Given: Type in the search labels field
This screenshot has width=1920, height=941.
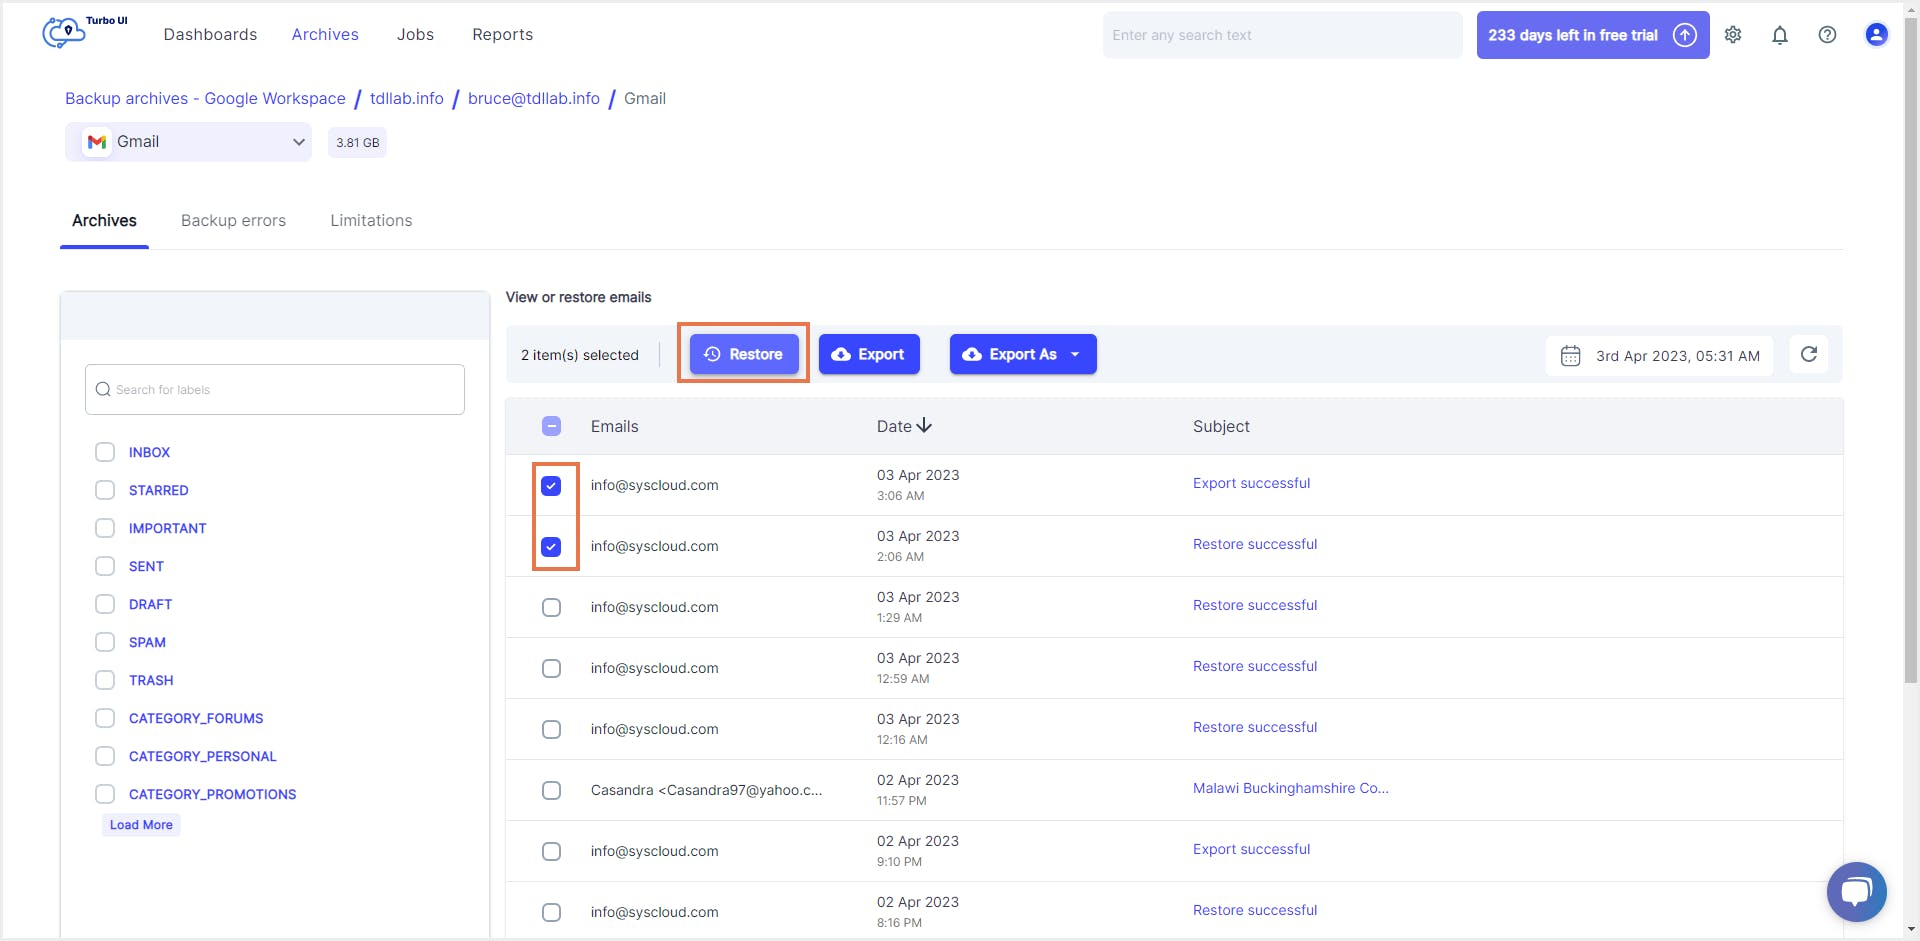Looking at the screenshot, I should 275,389.
